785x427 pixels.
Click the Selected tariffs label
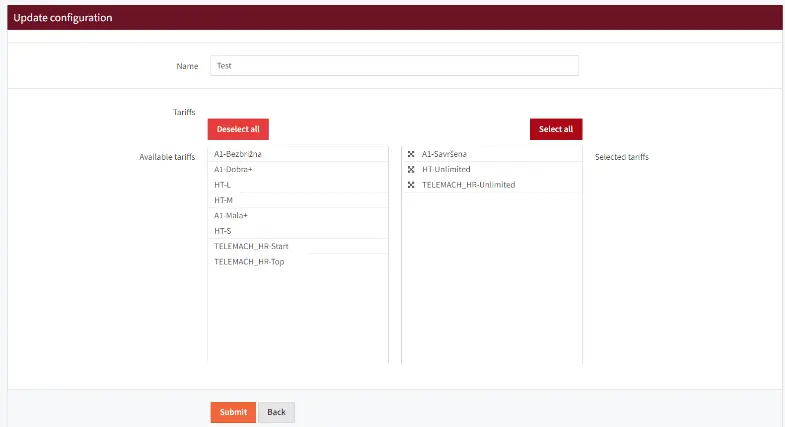tap(622, 157)
